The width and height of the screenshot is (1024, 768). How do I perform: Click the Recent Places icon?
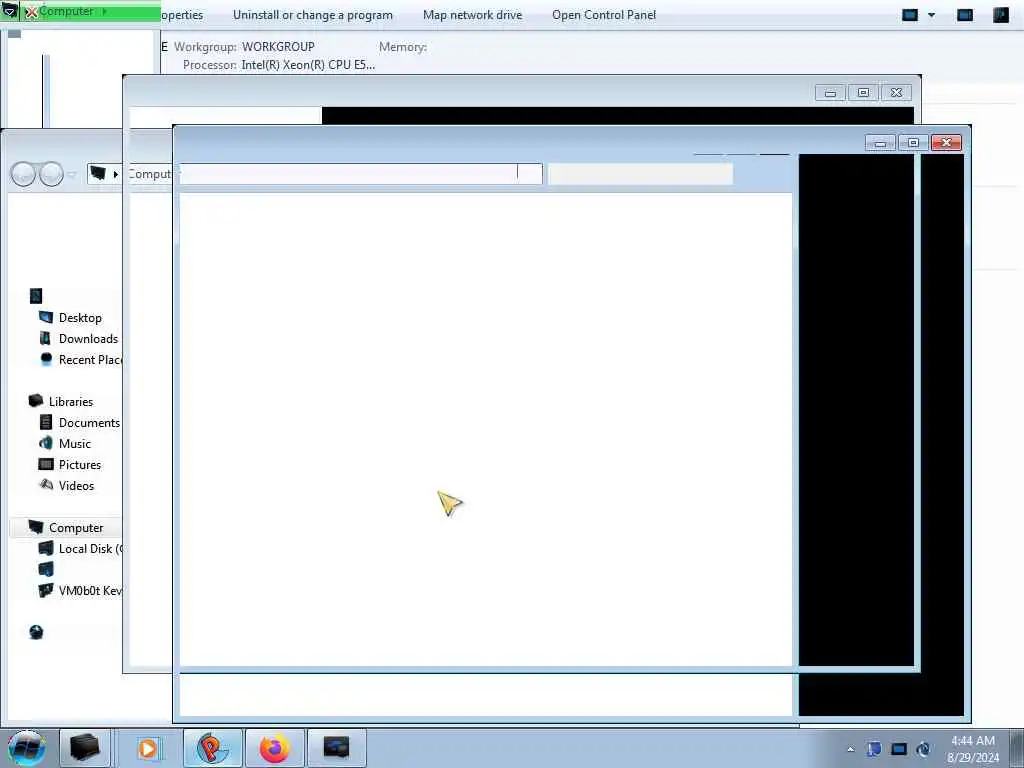[46, 359]
